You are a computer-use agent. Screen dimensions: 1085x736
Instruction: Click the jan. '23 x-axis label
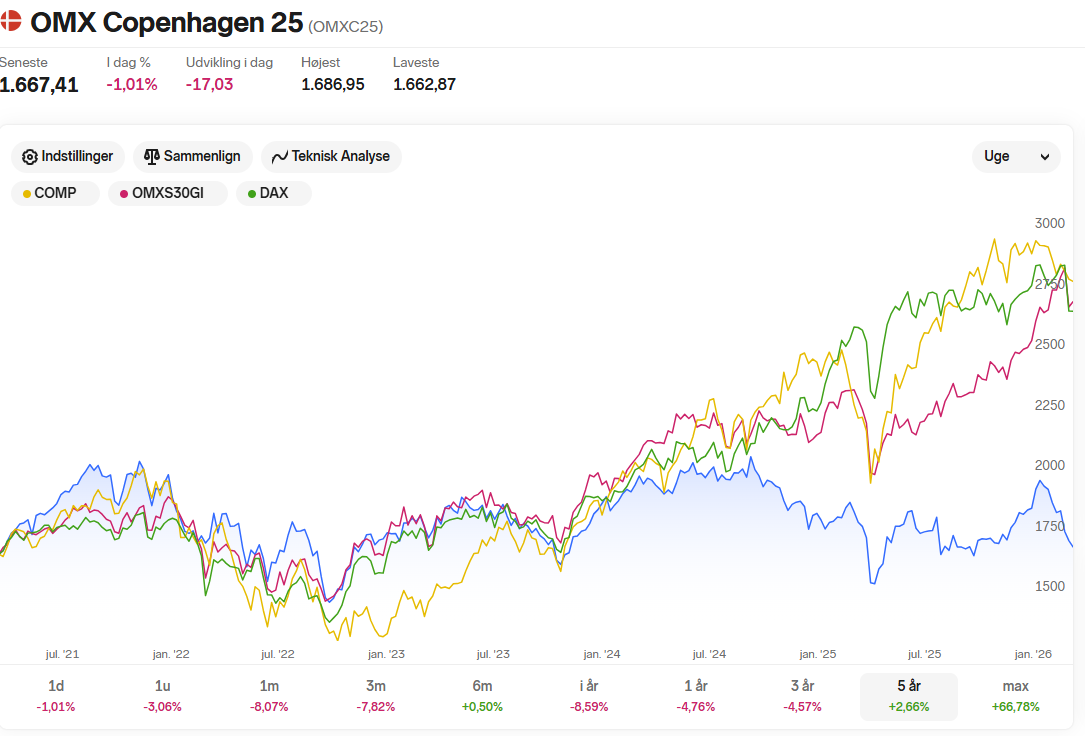pos(386,654)
